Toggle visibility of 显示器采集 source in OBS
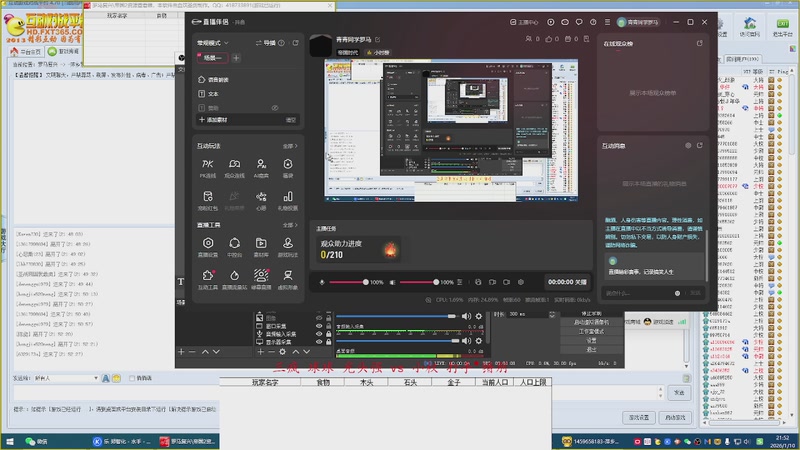Image resolution: width=800 pixels, height=450 pixels. click(x=319, y=342)
